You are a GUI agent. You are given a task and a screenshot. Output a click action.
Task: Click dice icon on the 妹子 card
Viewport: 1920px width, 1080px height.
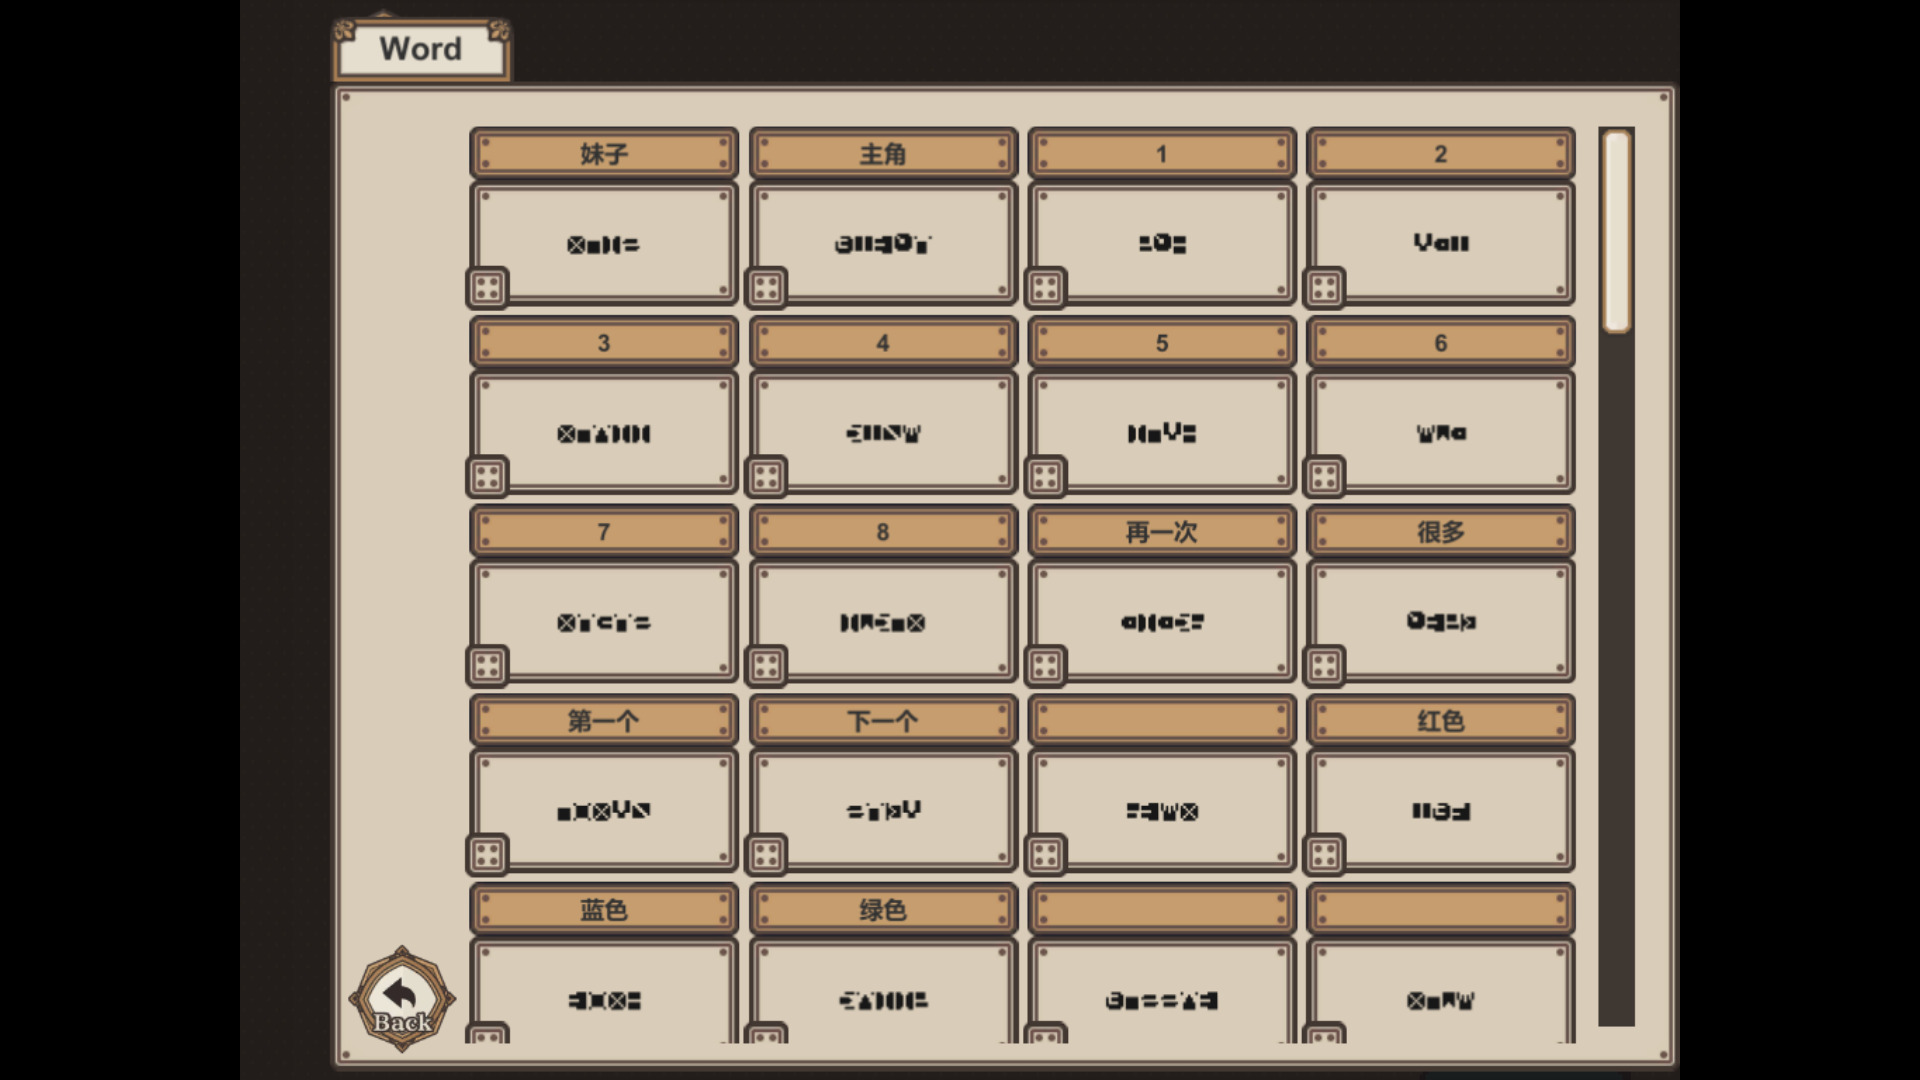487,288
